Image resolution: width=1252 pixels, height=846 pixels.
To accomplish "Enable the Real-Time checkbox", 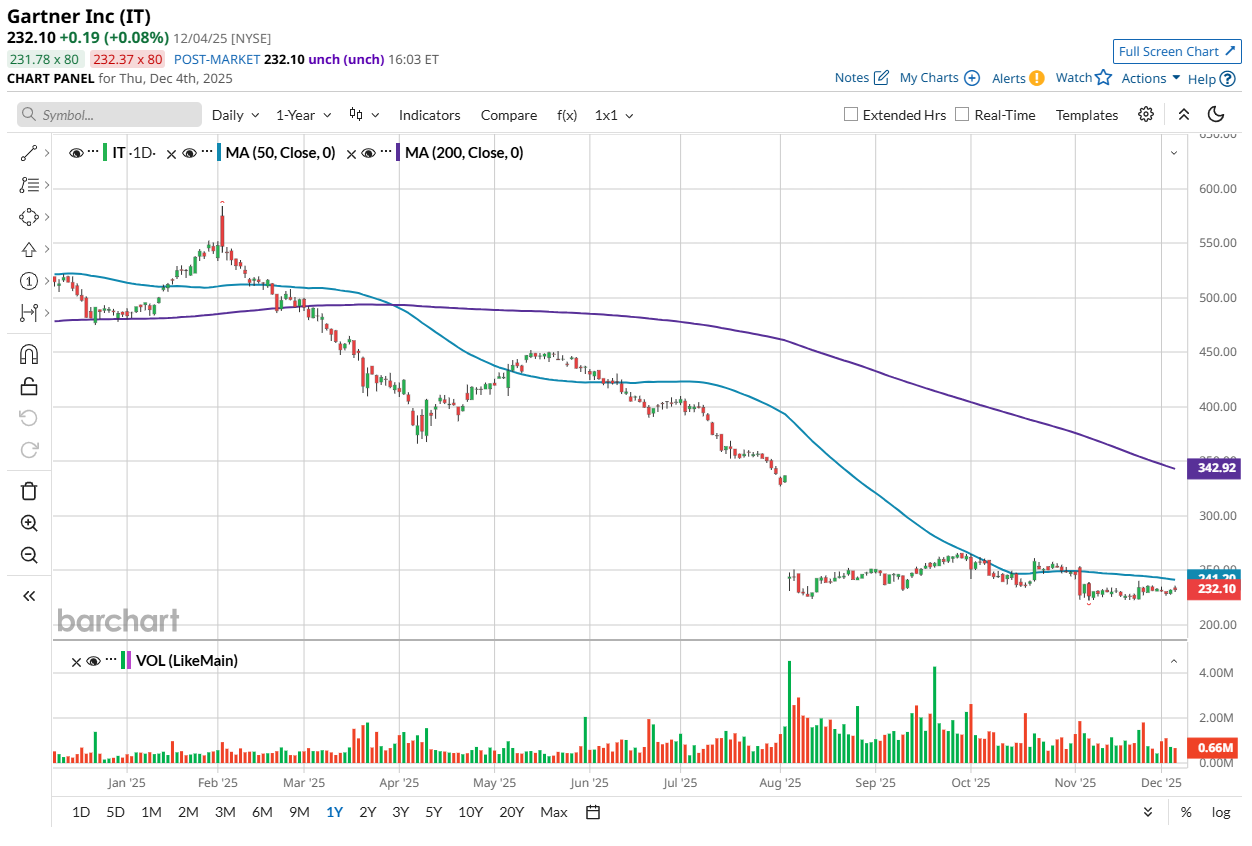I will (962, 115).
